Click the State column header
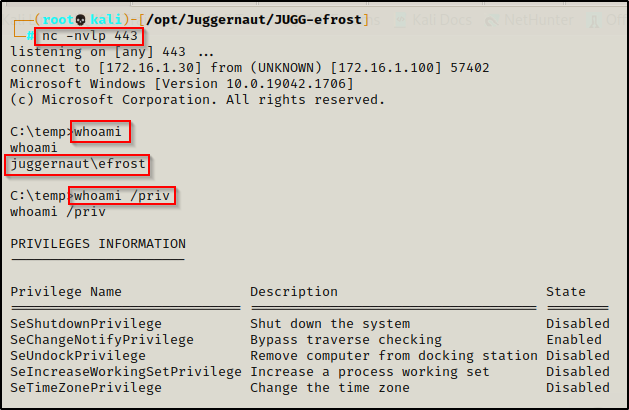Image resolution: width=629 pixels, height=410 pixels. tap(566, 292)
